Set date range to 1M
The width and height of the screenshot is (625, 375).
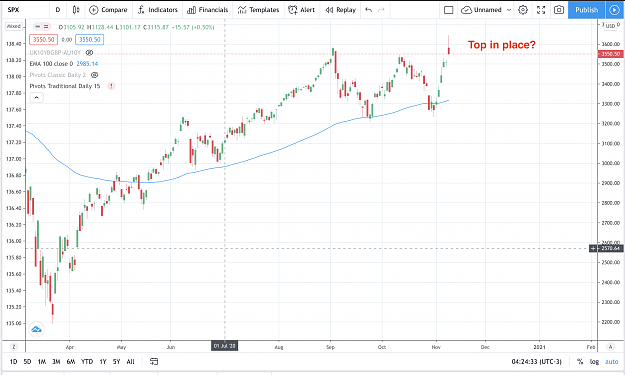[42, 362]
